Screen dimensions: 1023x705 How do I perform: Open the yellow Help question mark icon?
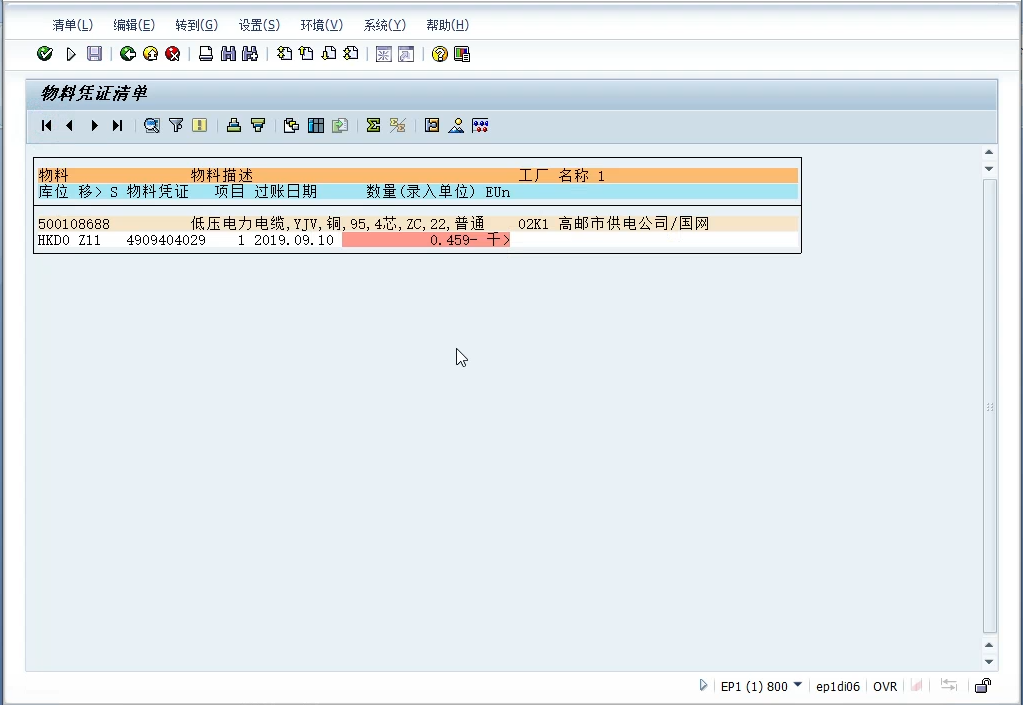point(439,54)
